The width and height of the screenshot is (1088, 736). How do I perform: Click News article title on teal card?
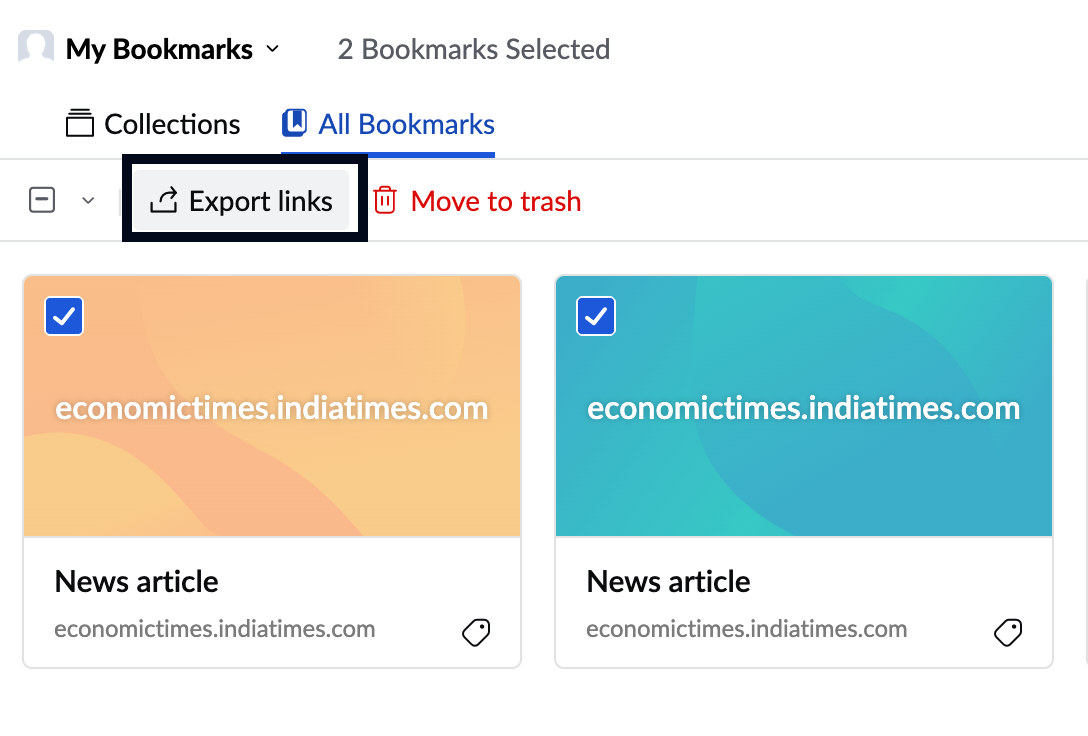click(x=668, y=581)
